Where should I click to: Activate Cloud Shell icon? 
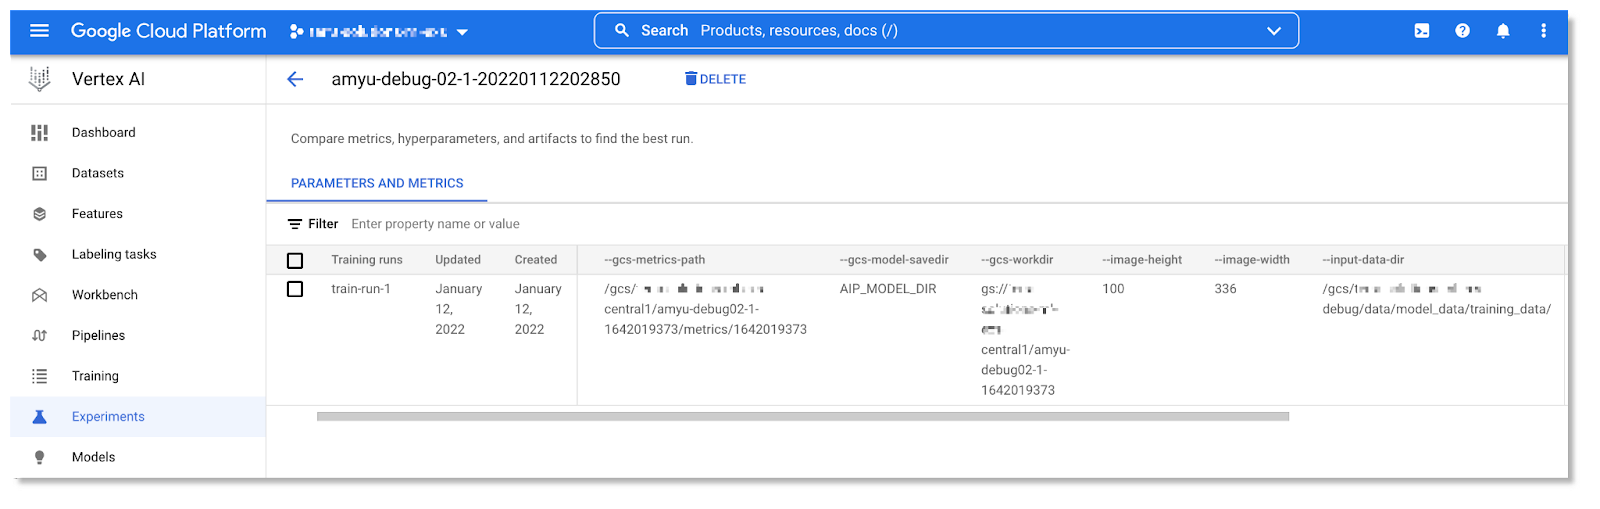point(1421,31)
